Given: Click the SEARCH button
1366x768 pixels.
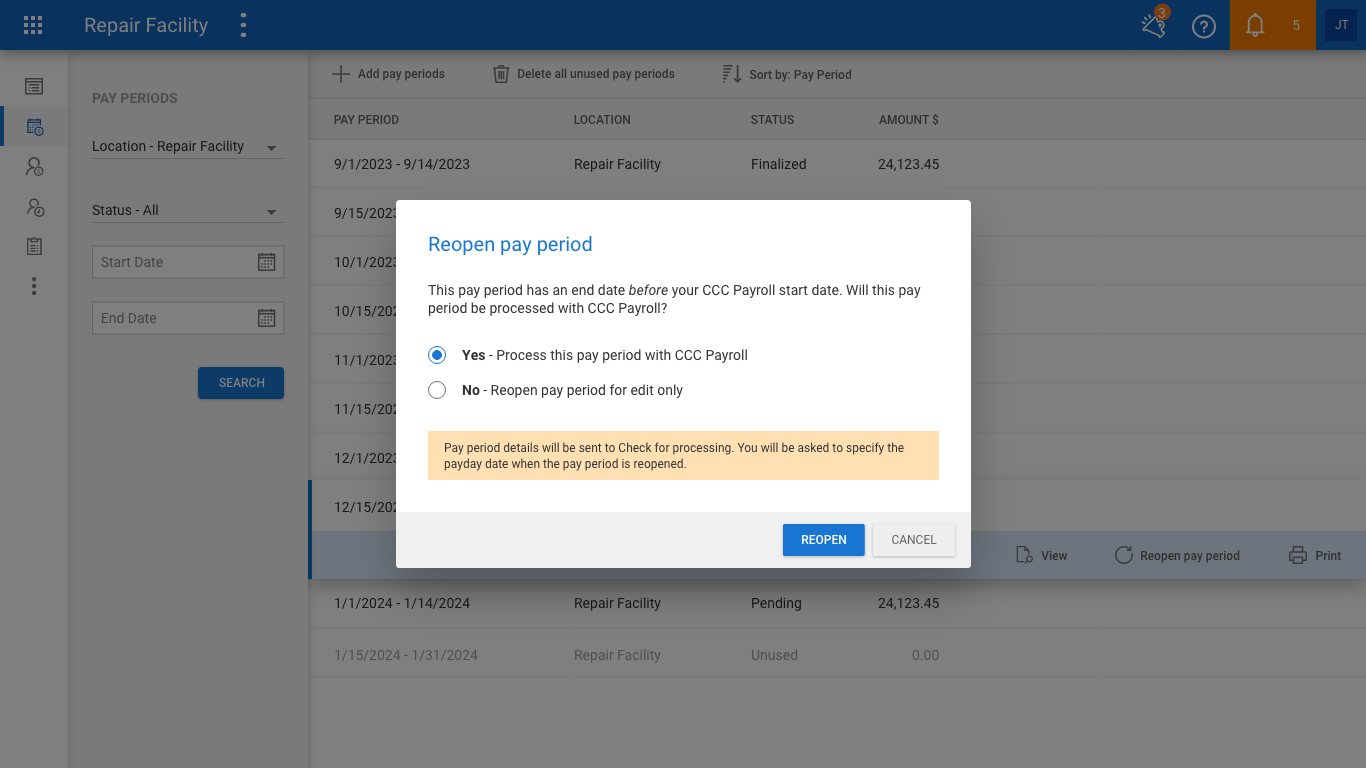Looking at the screenshot, I should 241,383.
